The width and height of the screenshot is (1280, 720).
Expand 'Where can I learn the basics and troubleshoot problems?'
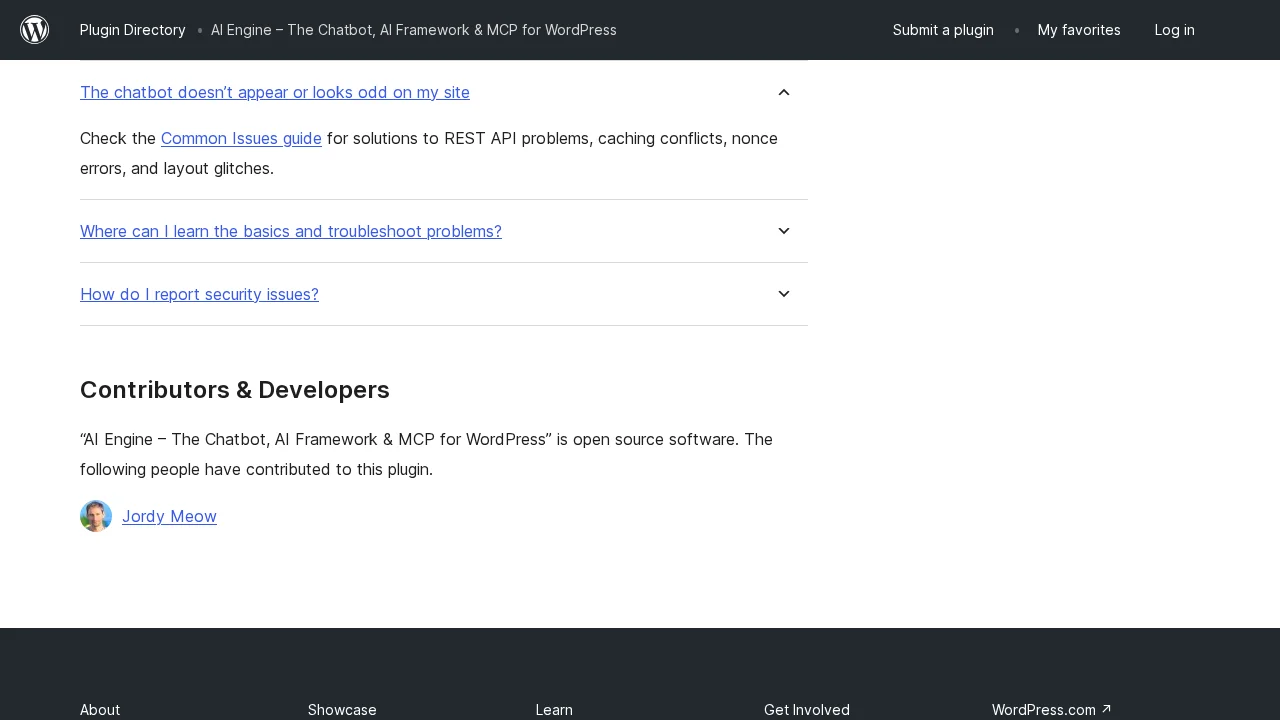tap(291, 231)
